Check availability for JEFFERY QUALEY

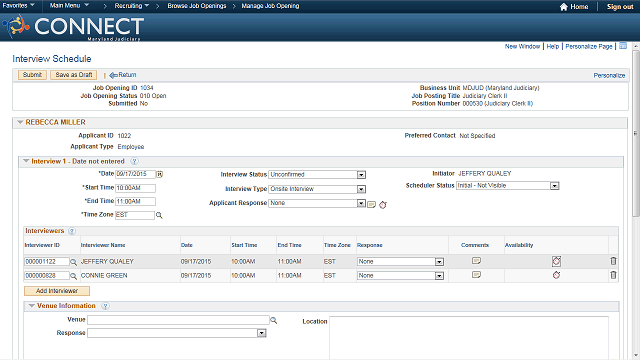(556, 261)
